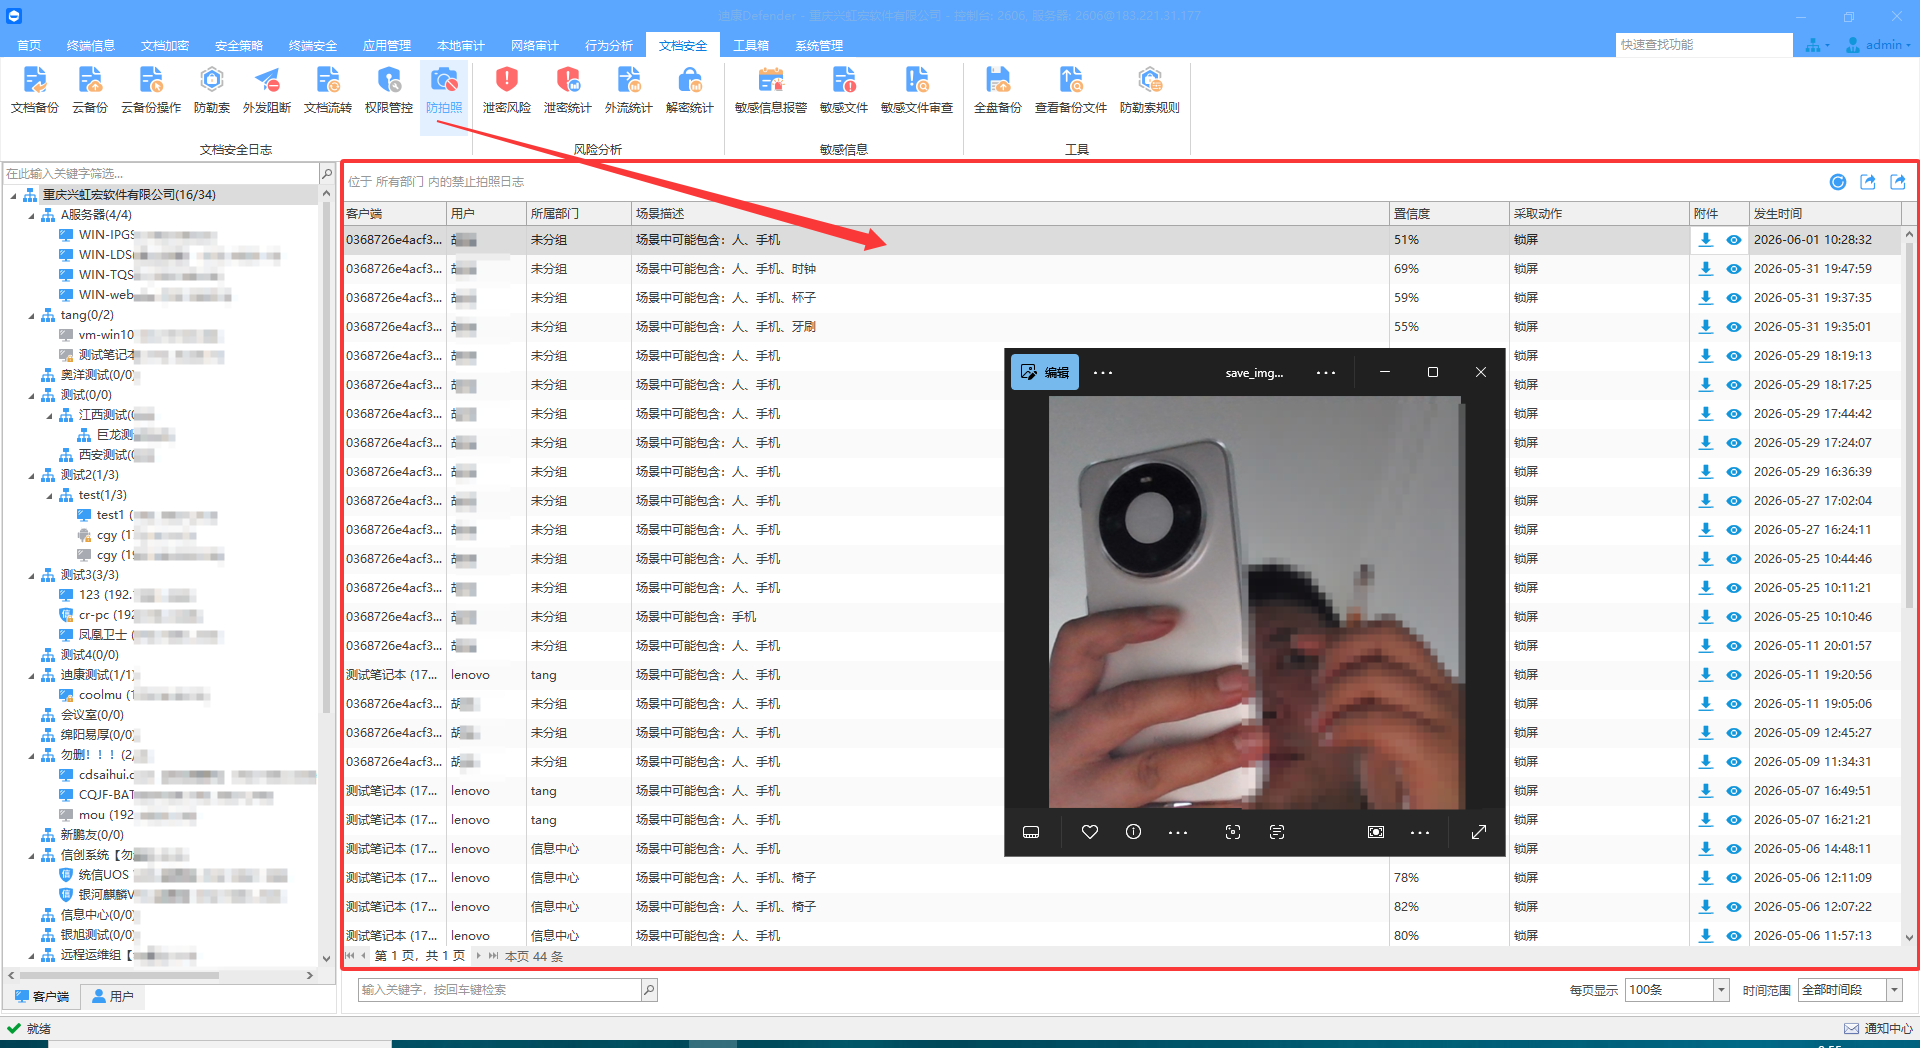Screen dimensions: 1920x1048
Task: Switch to the 用户 bottom tab
Action: 112,996
